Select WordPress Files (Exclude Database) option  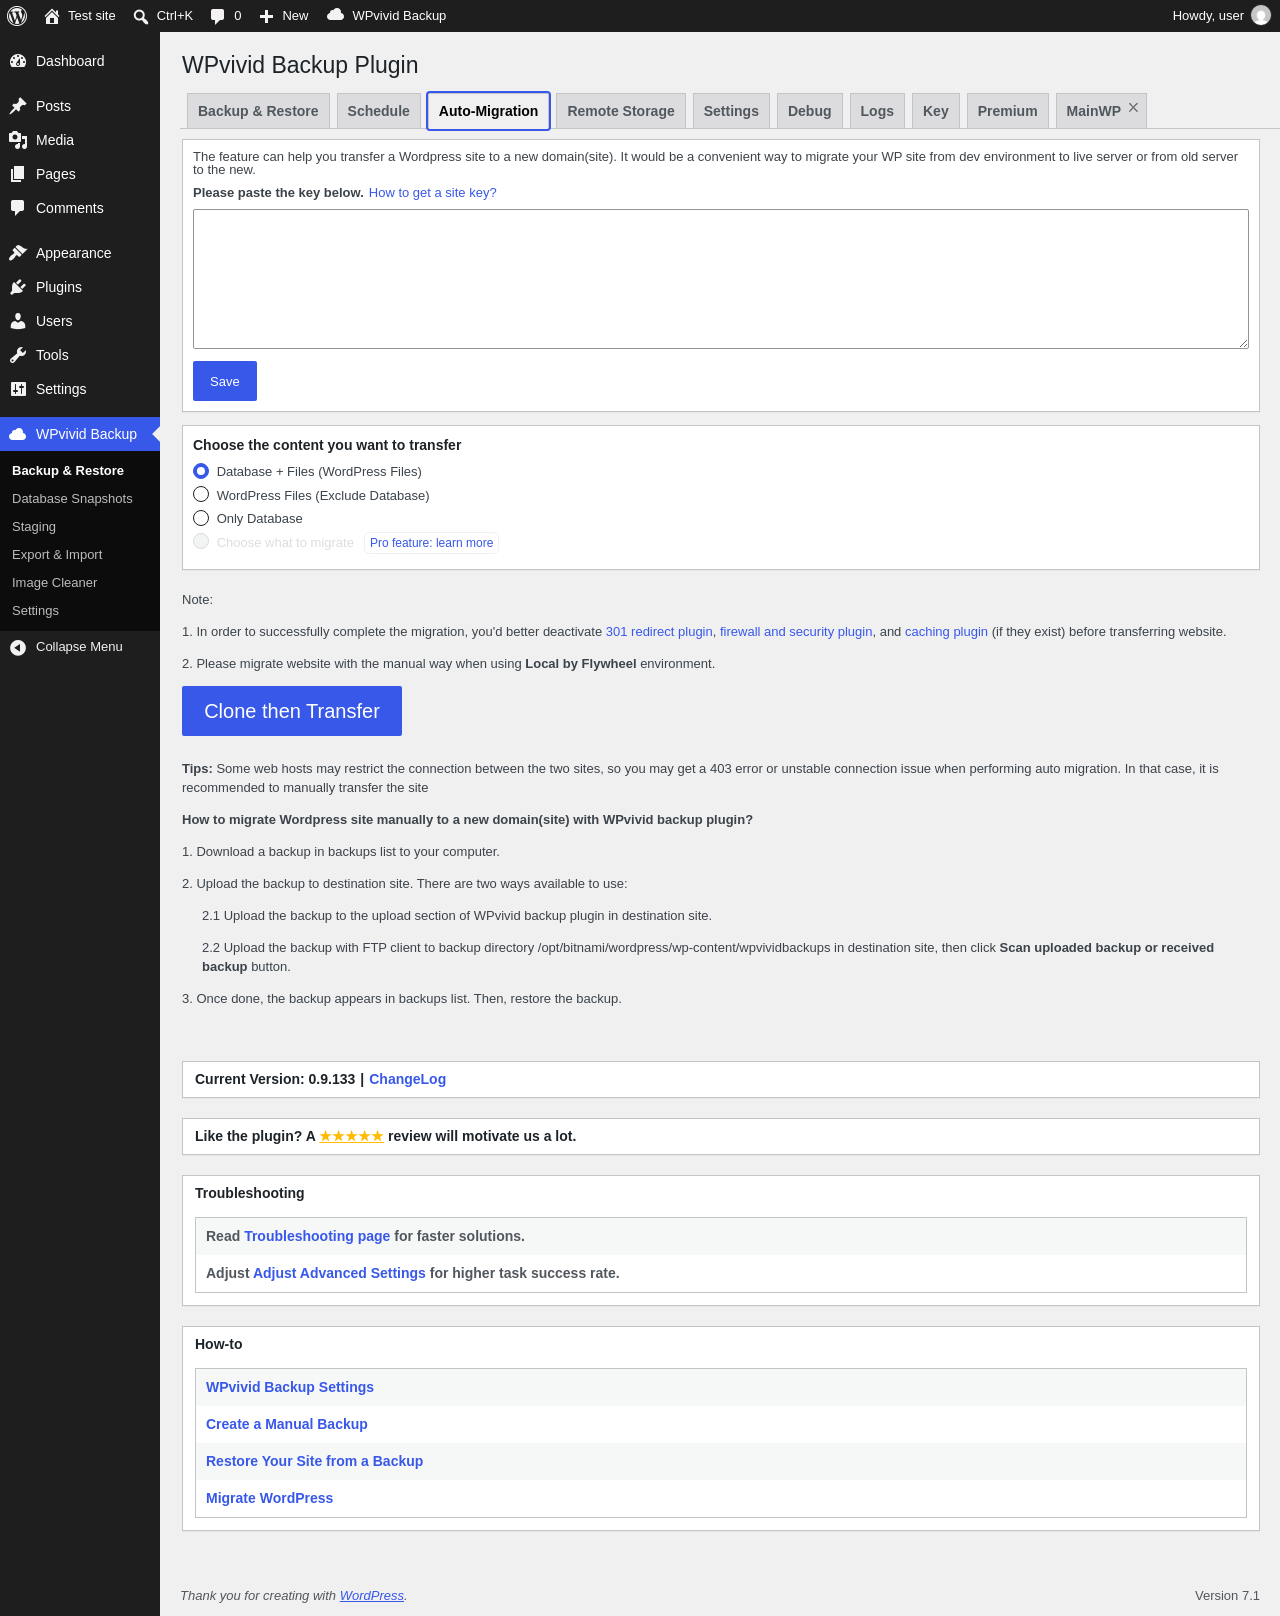coord(201,494)
